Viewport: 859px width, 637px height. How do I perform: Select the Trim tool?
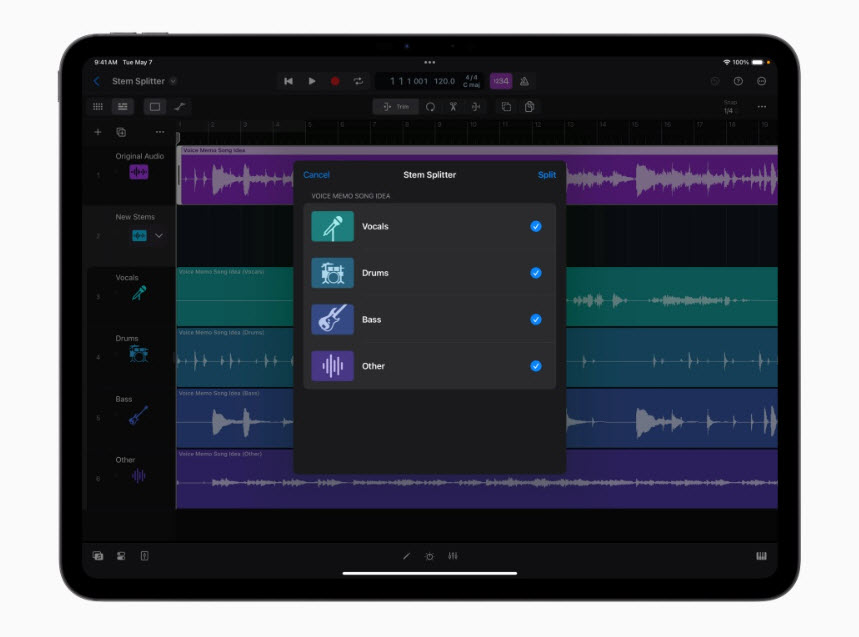(x=396, y=106)
